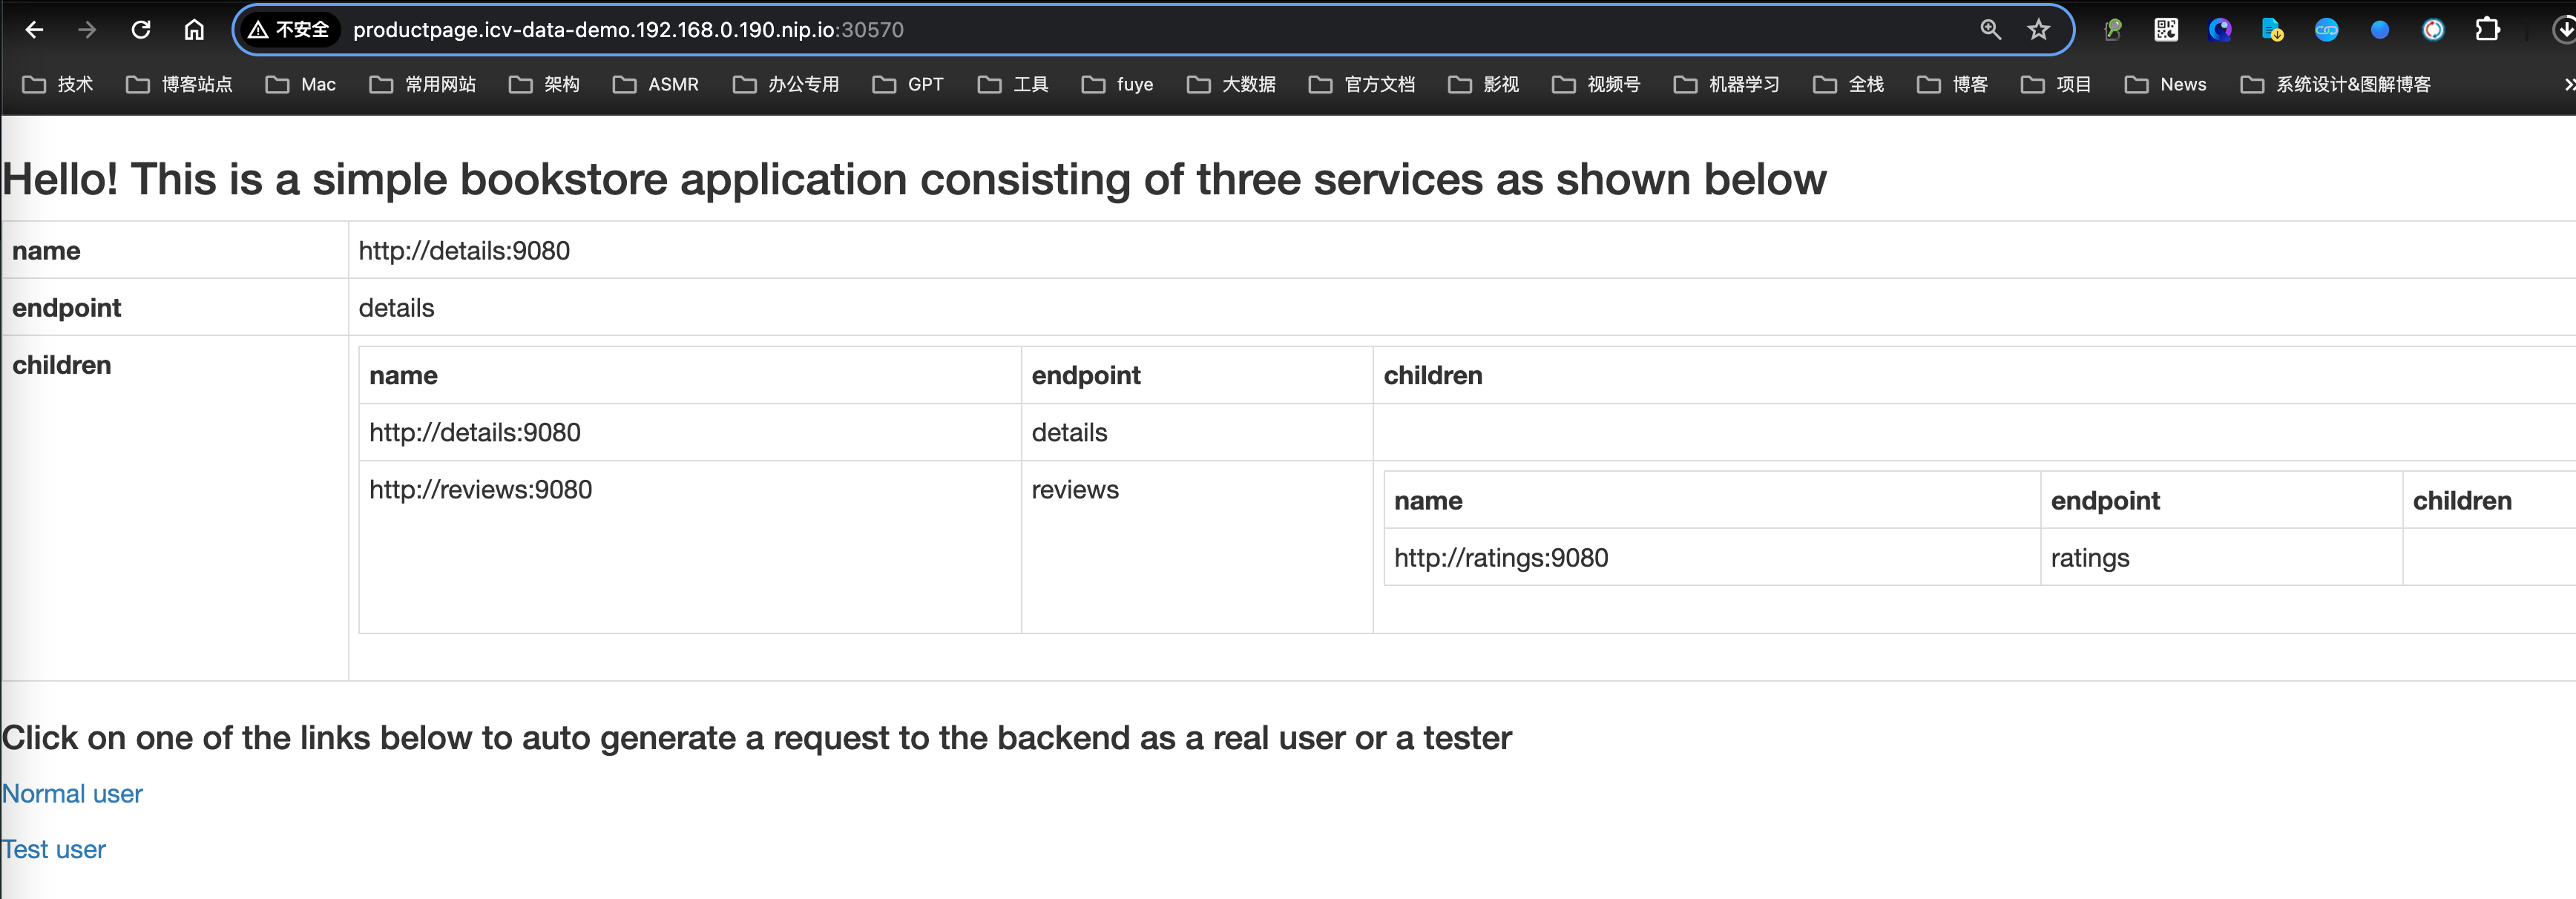Open the 机器学习 bookmark folder
Image resolution: width=2576 pixels, height=899 pixels.
pyautogui.click(x=1727, y=85)
